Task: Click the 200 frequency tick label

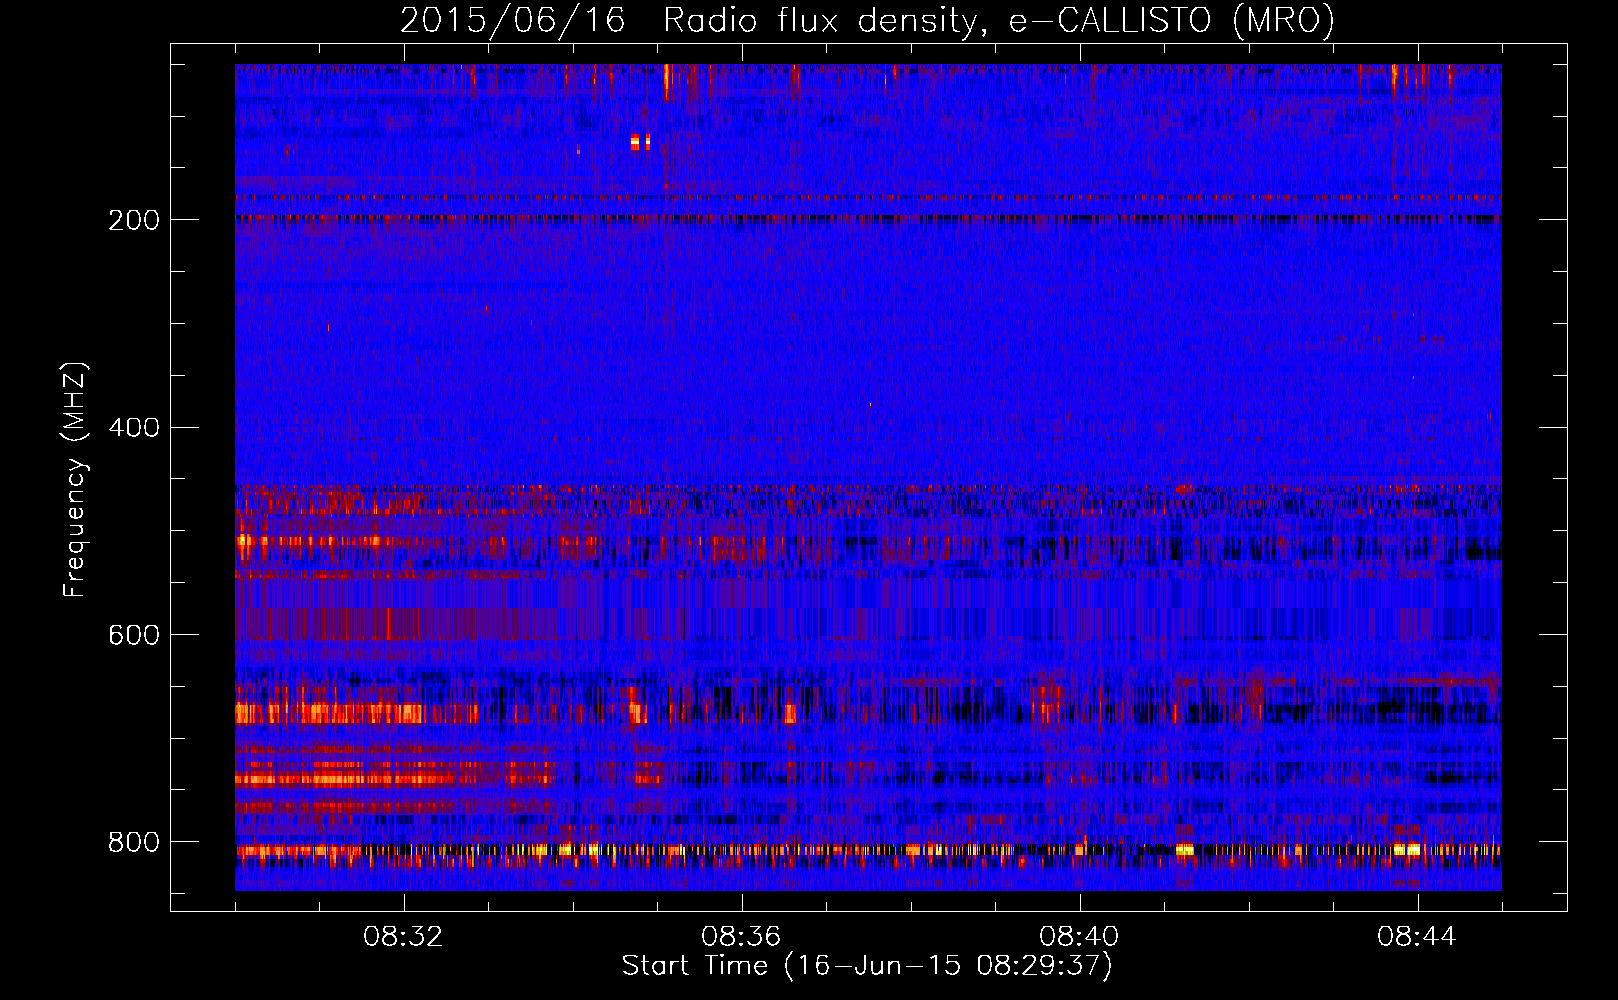Action: [134, 220]
